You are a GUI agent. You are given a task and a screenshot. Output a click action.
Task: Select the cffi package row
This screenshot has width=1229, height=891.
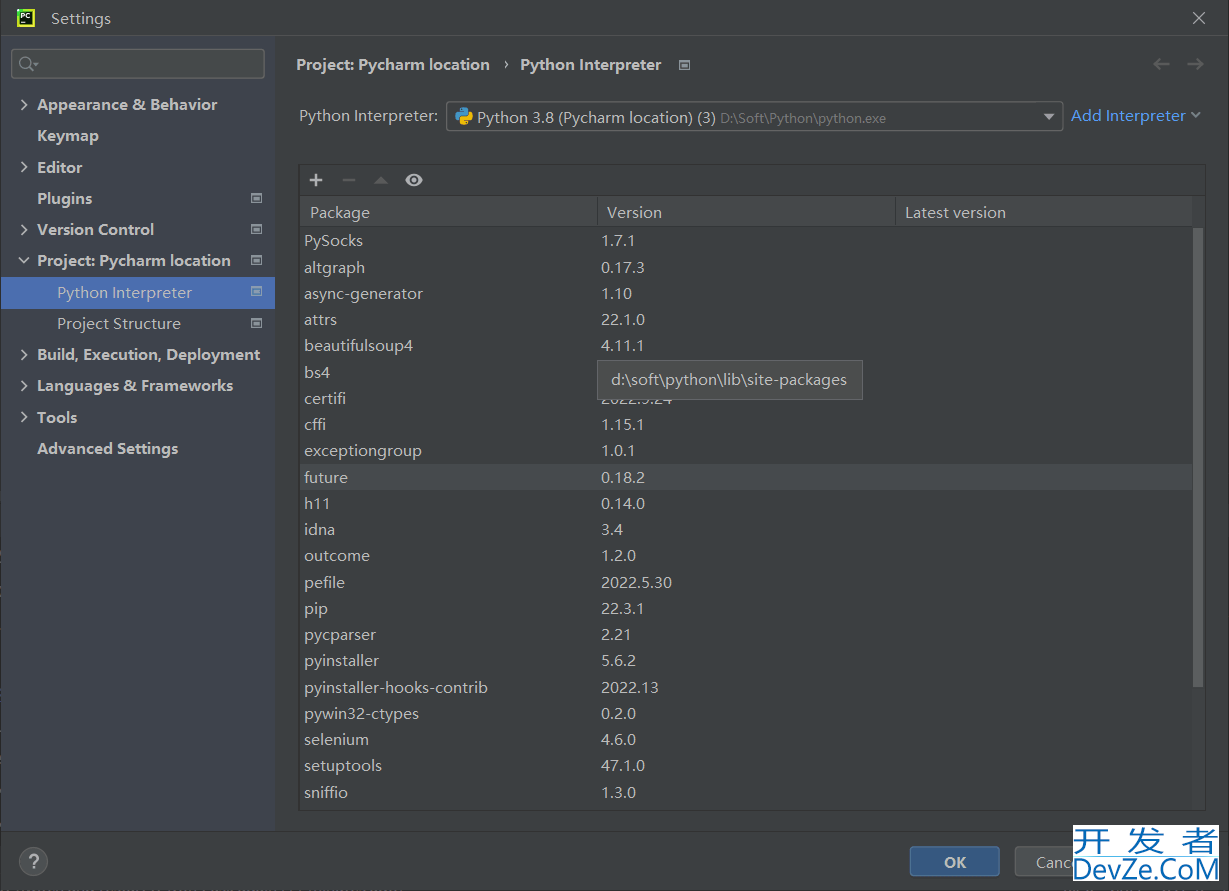coord(746,424)
